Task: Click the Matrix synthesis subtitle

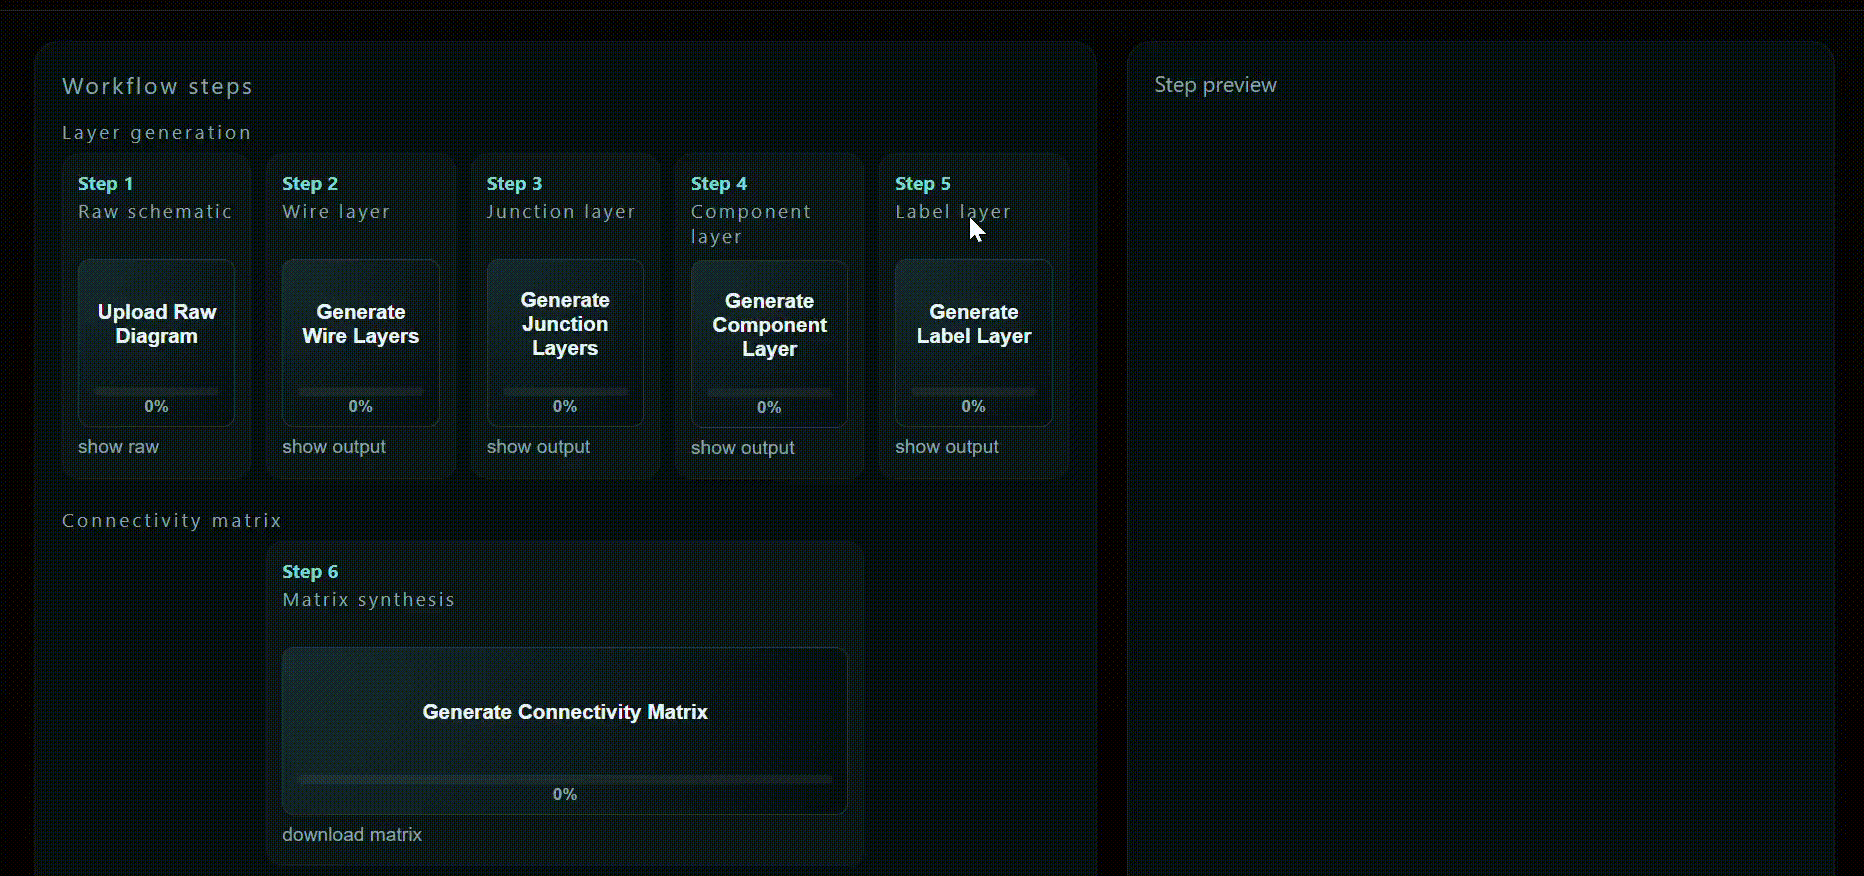Action: pos(368,600)
